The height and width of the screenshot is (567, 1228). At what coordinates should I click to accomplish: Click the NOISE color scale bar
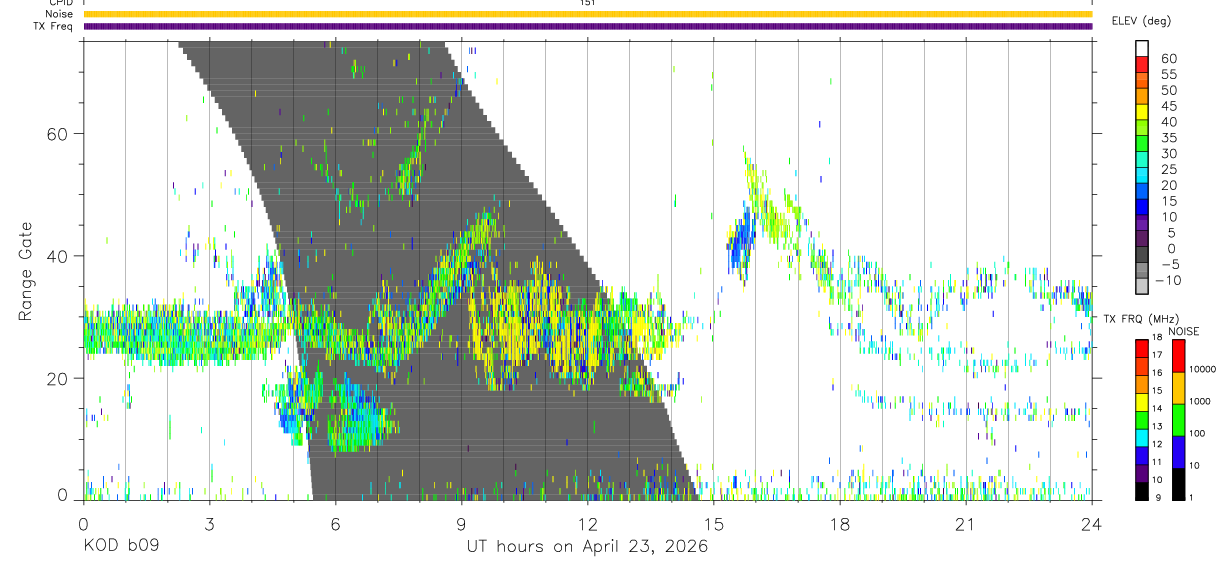pos(1178,420)
